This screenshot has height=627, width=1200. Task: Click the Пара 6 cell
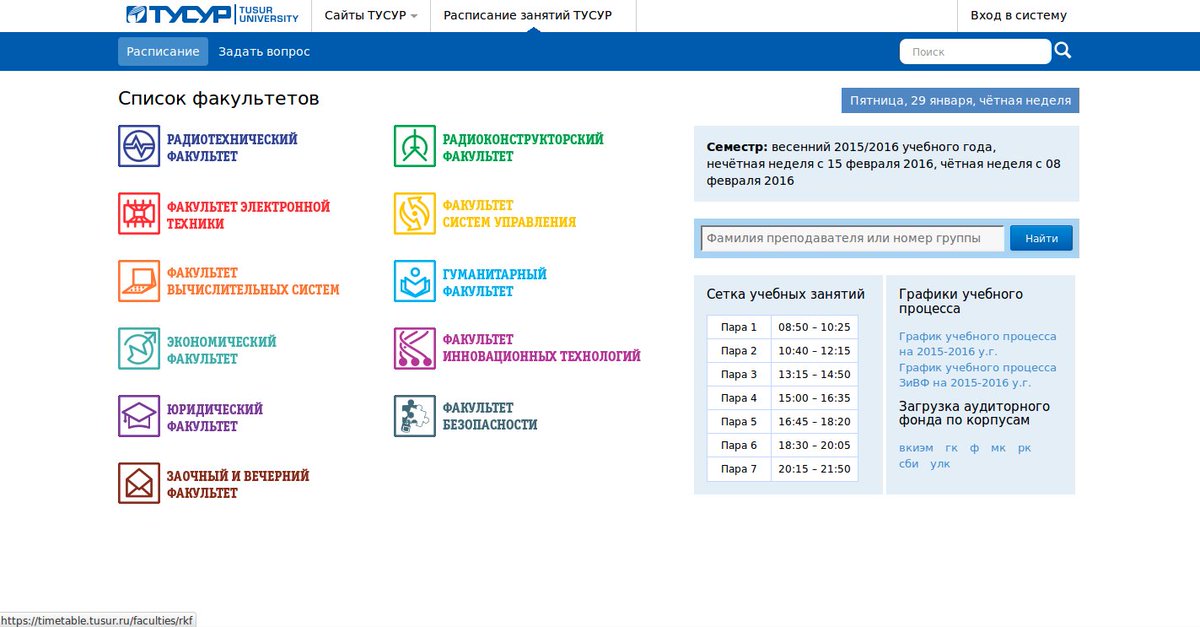coord(739,445)
